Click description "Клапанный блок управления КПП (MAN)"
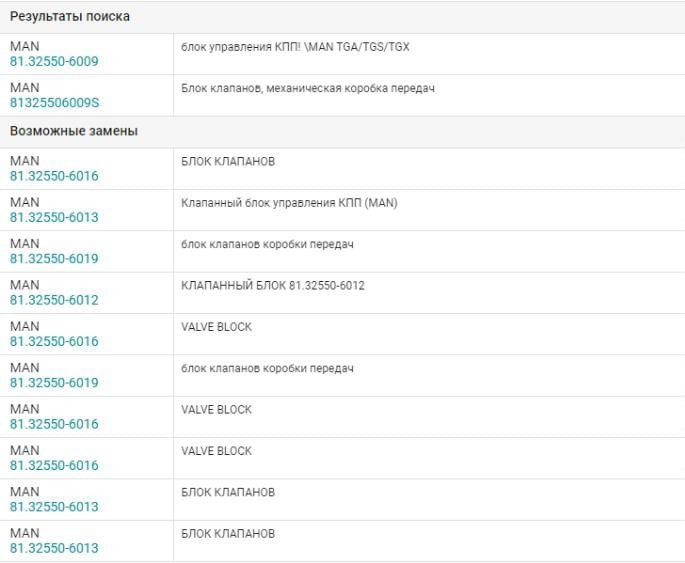The width and height of the screenshot is (685, 563). [290, 203]
